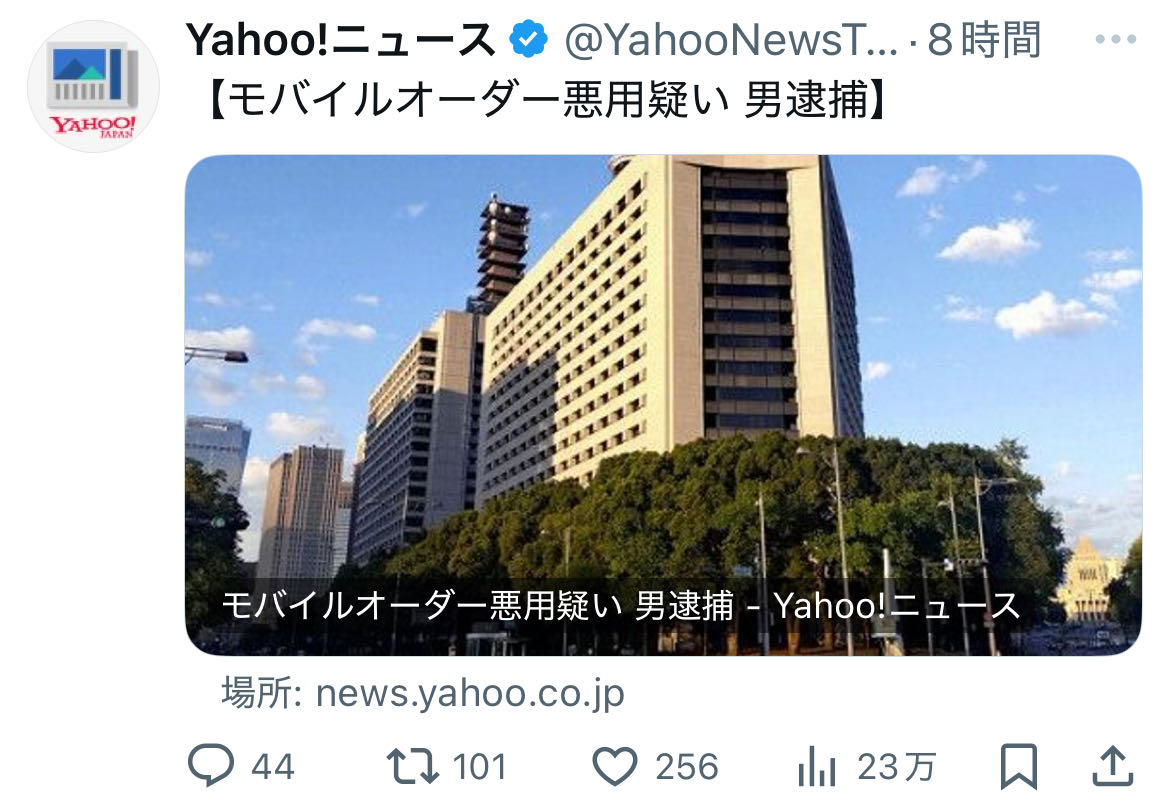Open the @YahooNewsT... handle link
This screenshot has height=811, width=1170.
(x=731, y=40)
